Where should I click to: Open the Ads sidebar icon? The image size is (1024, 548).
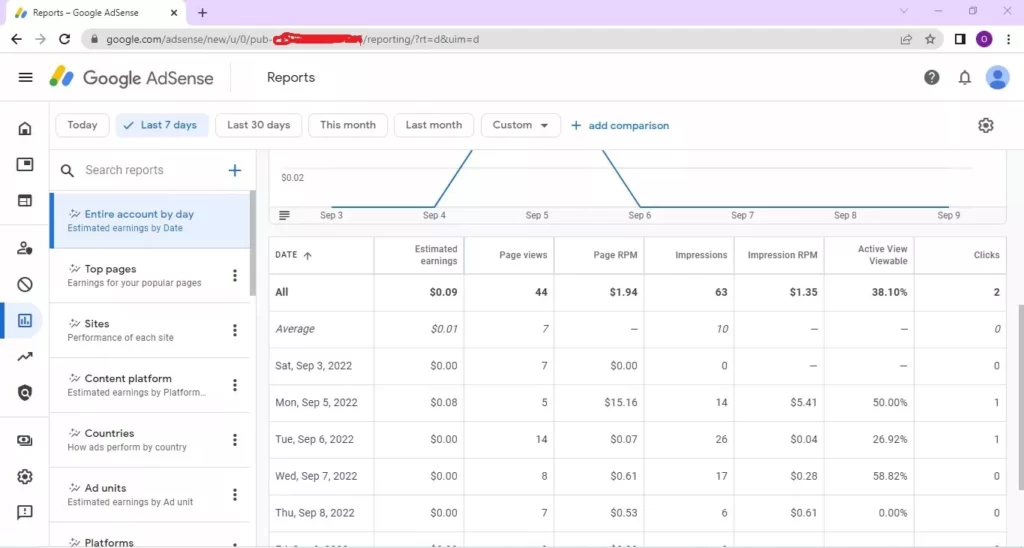[x=25, y=164]
